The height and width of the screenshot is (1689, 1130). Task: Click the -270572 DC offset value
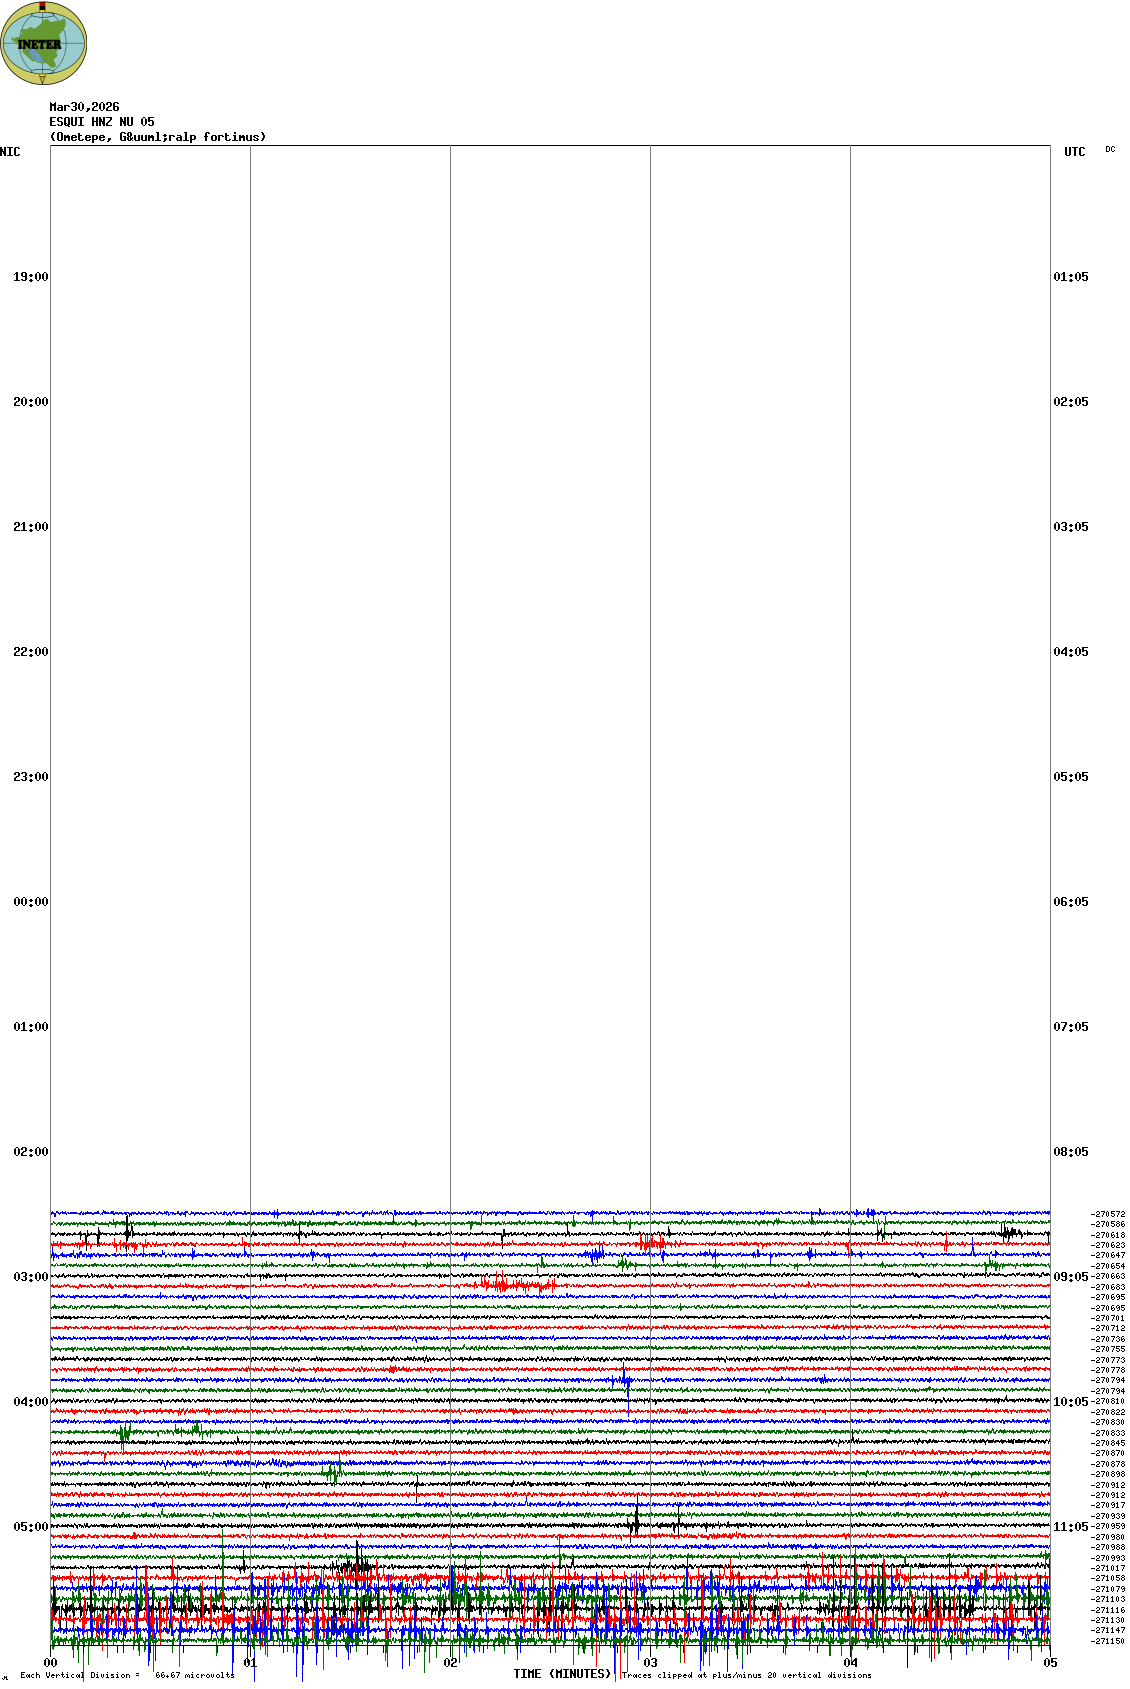[1108, 1214]
